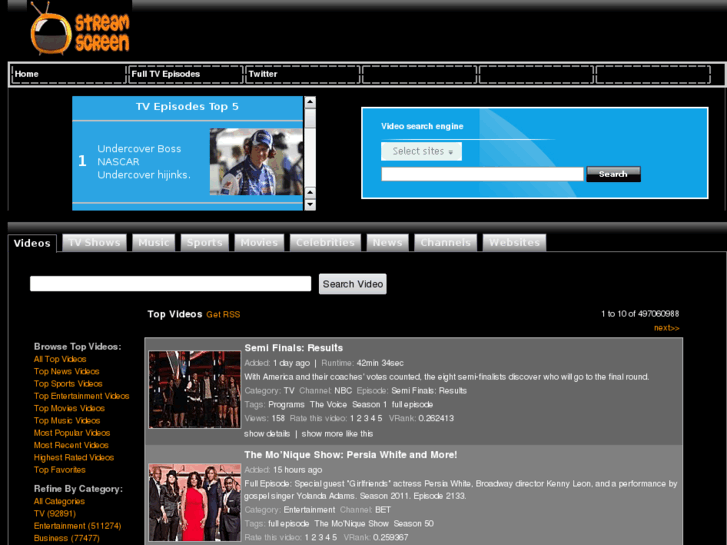
Task: Switch to the Channels tab
Action: click(x=445, y=243)
